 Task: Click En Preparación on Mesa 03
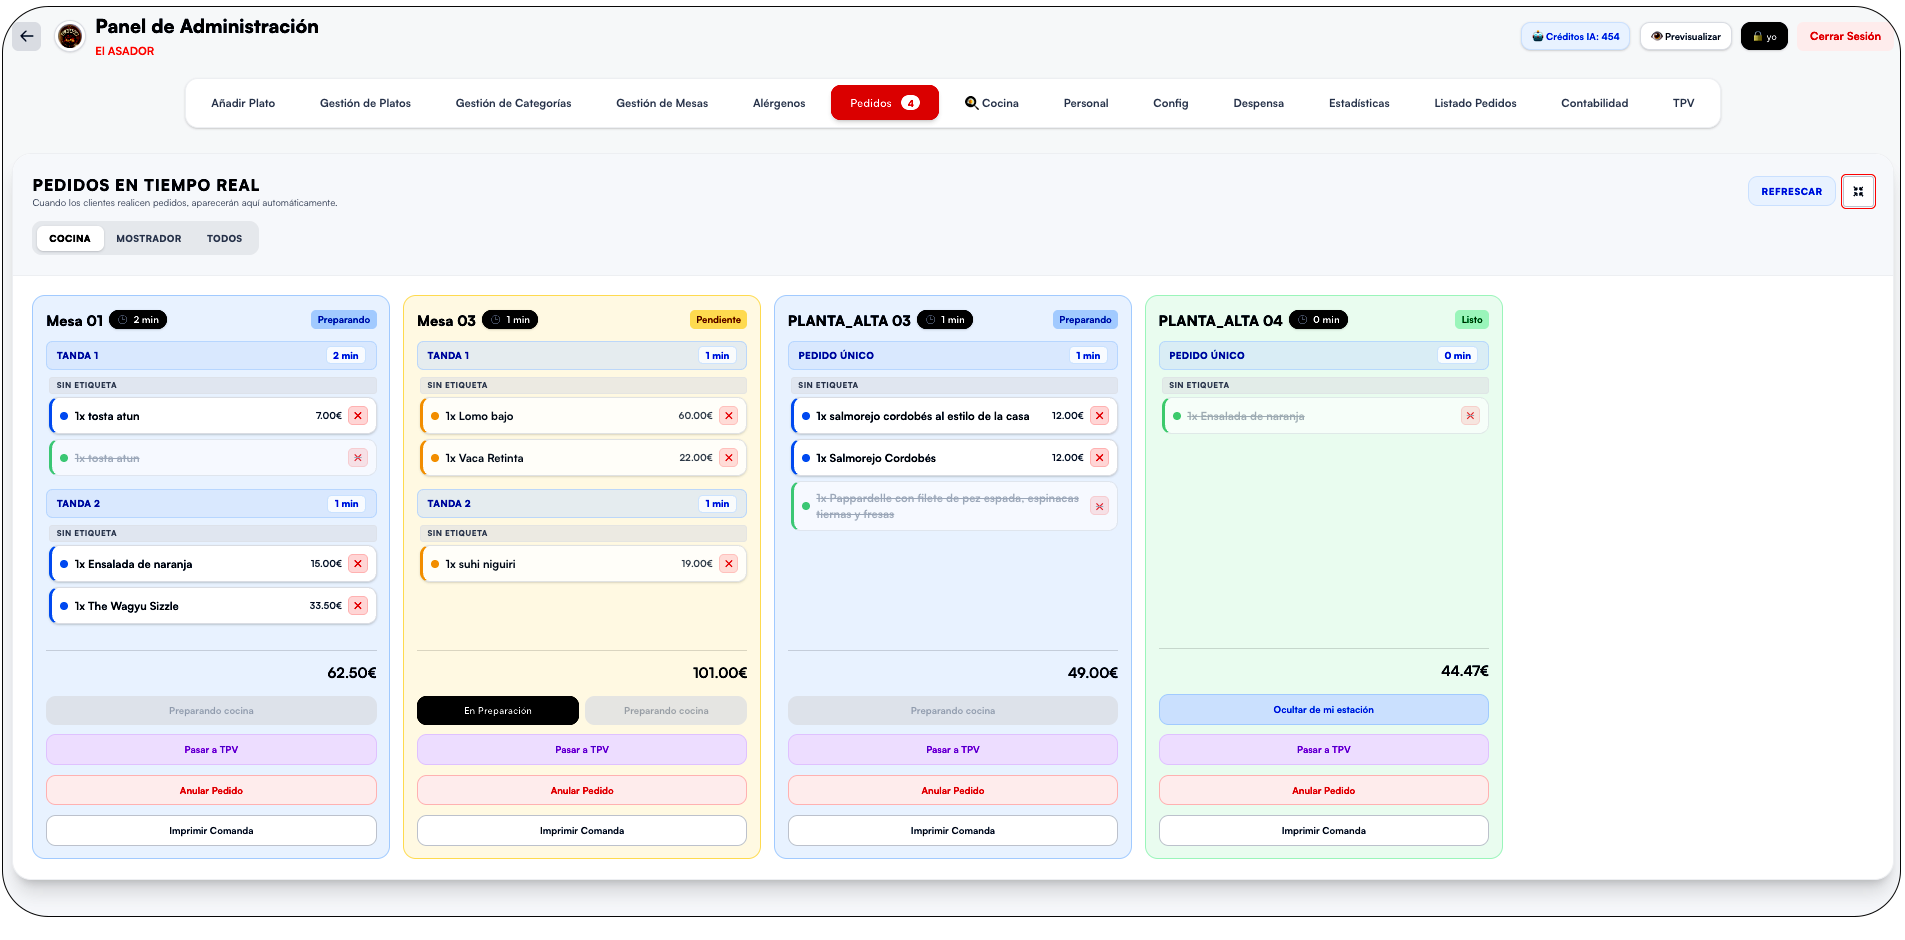pos(498,710)
